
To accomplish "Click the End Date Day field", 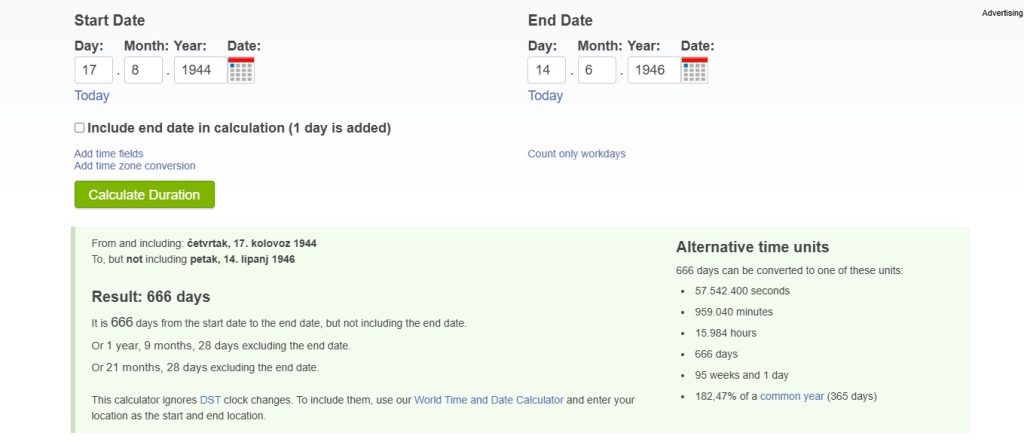I will (x=547, y=71).
